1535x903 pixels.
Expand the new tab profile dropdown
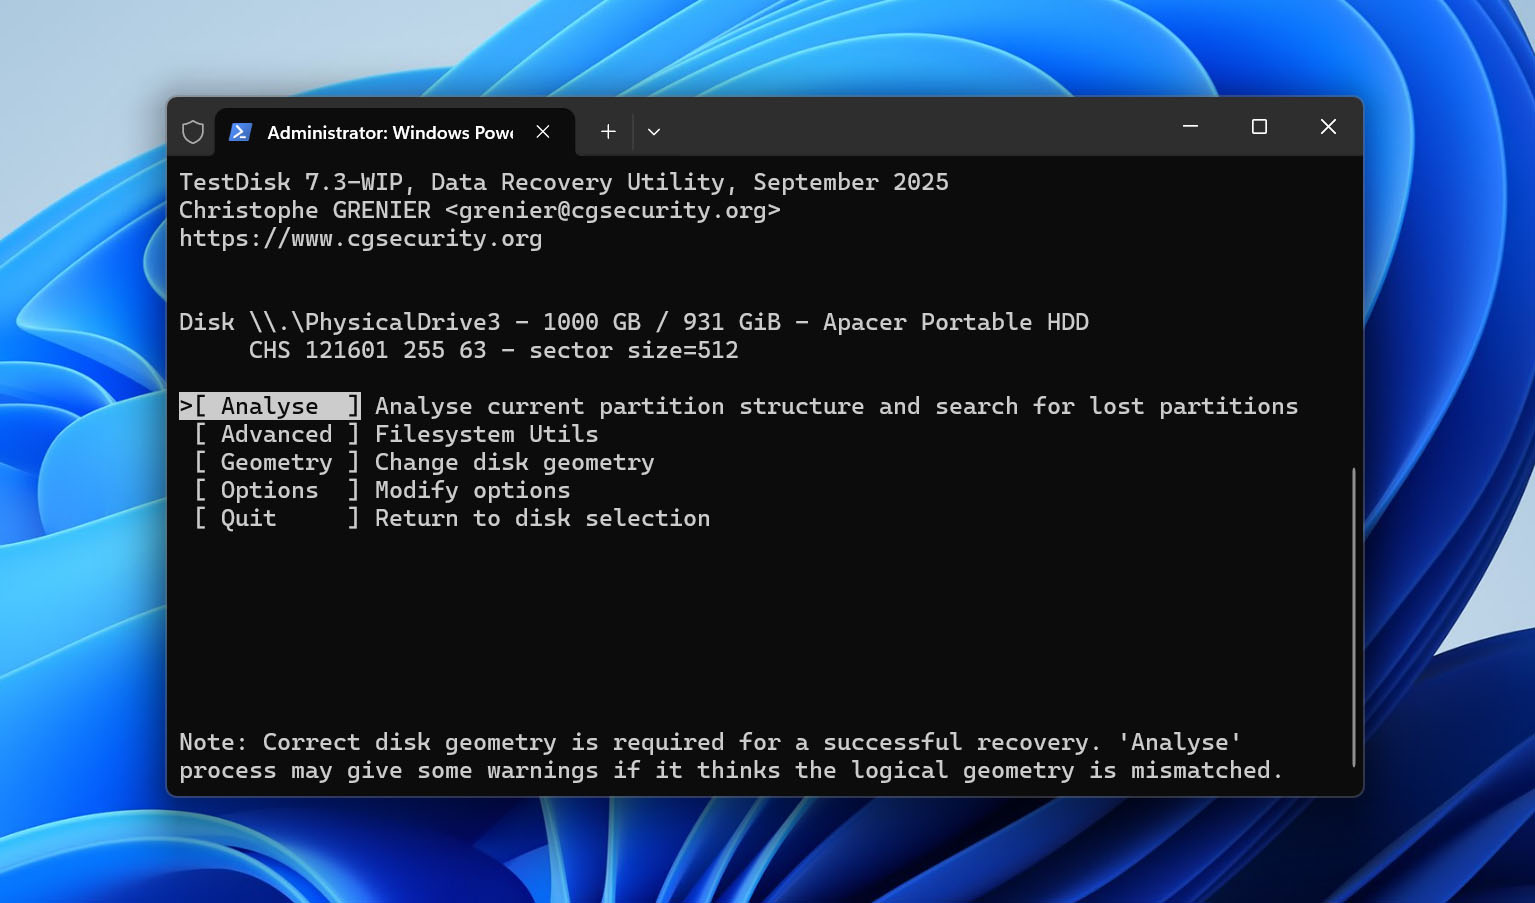[654, 132]
